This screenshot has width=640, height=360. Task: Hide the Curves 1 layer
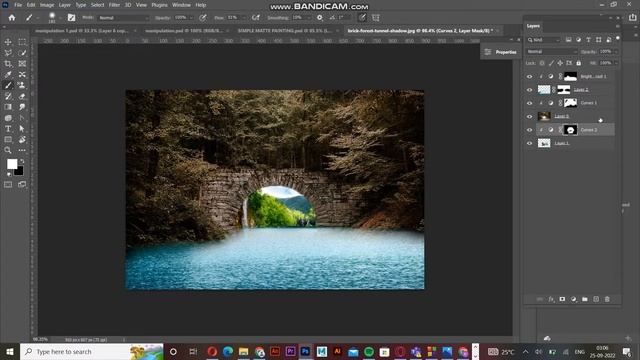(x=529, y=103)
